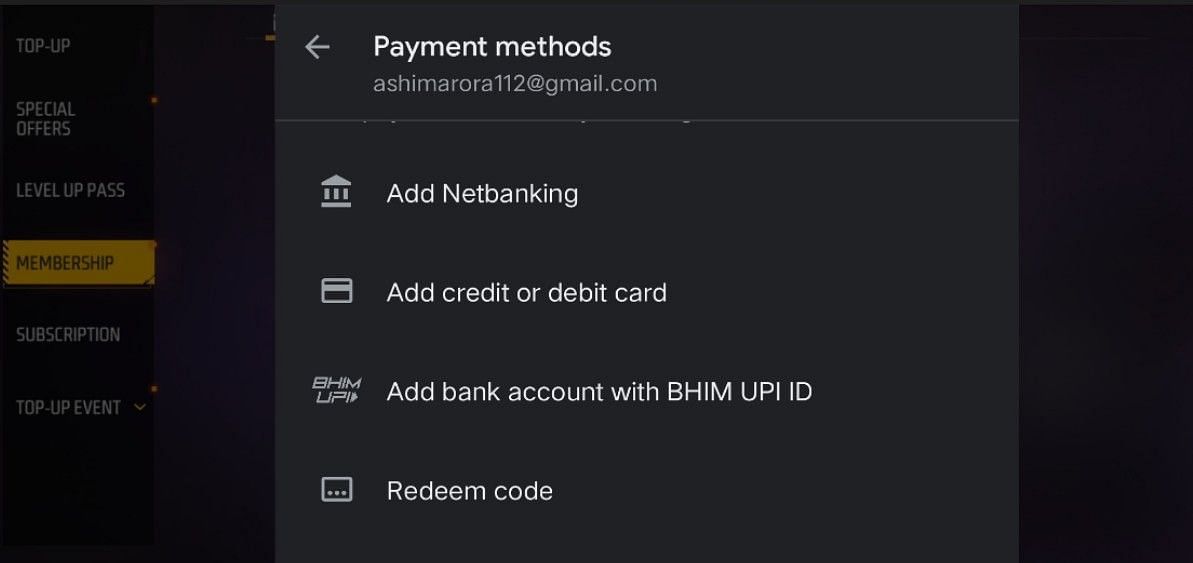Click the orange dot beside Top-Up Event

(x=154, y=389)
